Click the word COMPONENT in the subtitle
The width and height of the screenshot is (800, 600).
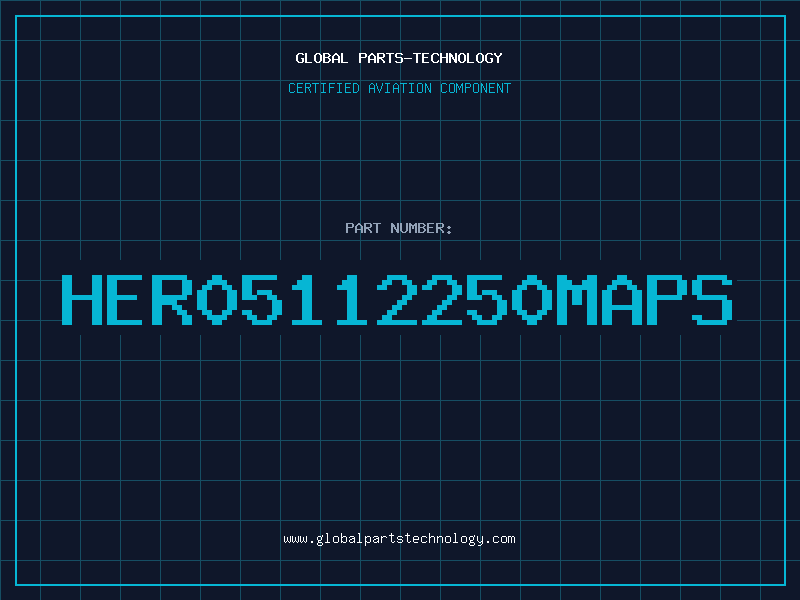[476, 88]
